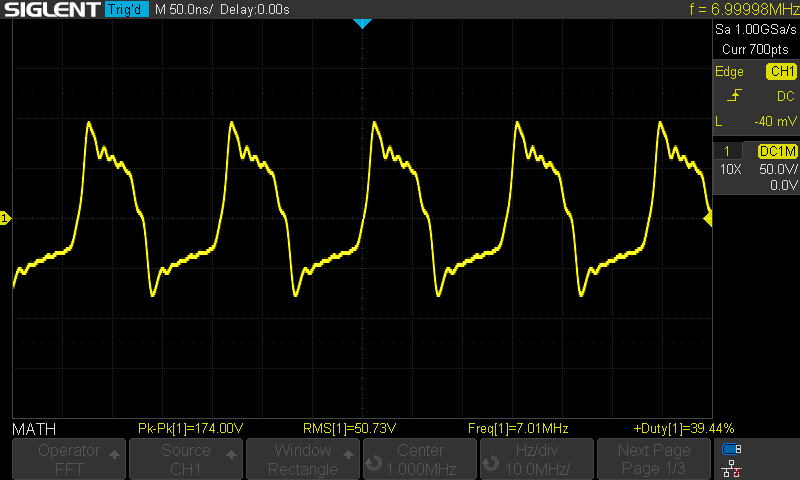Image resolution: width=800 pixels, height=480 pixels.
Task: Click the trigger level -40 mV value
Action: [x=775, y=121]
